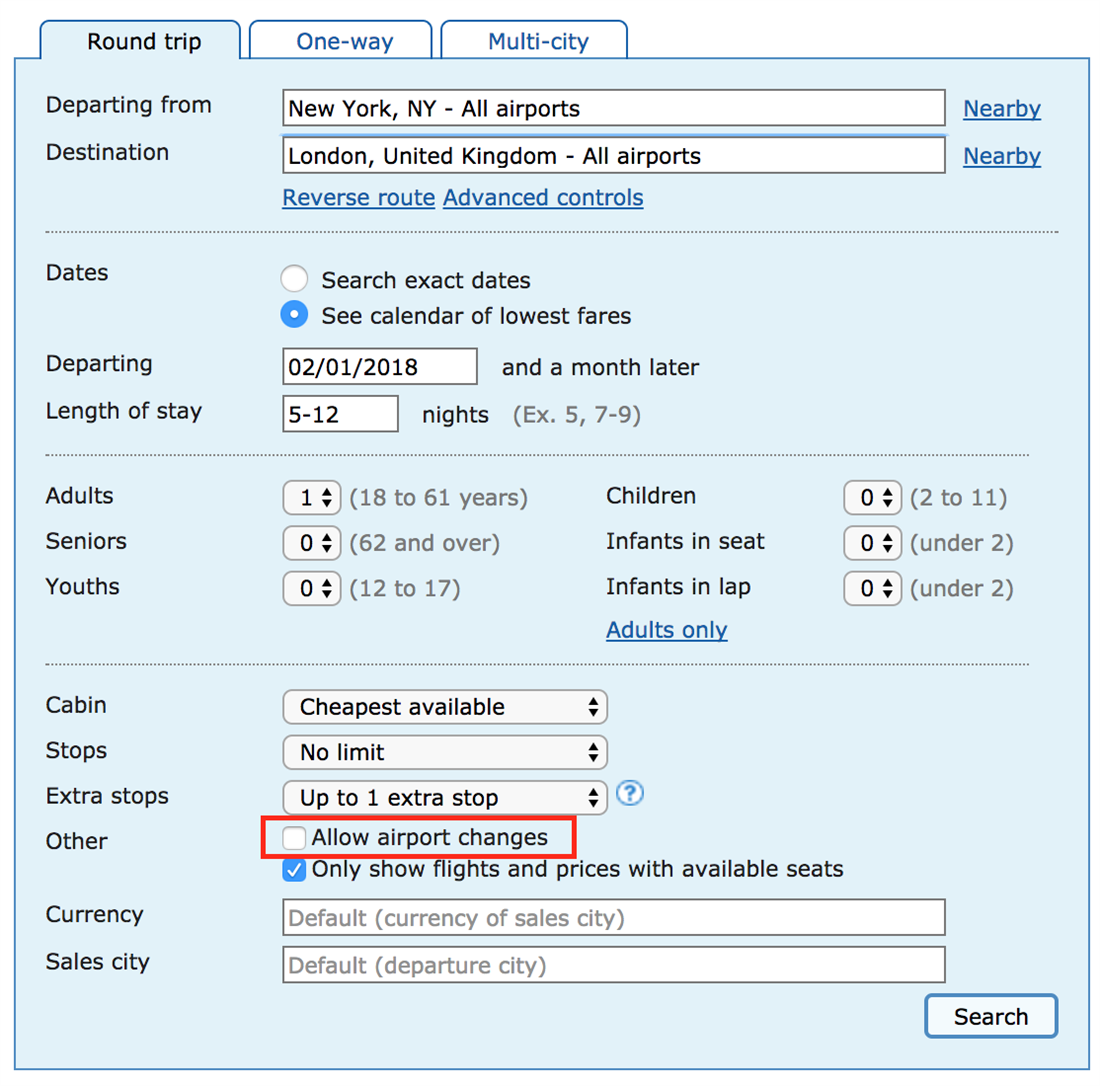Viewport: 1100px width, 1086px height.
Task: Click the help icon beside Extra stops
Action: [630, 794]
